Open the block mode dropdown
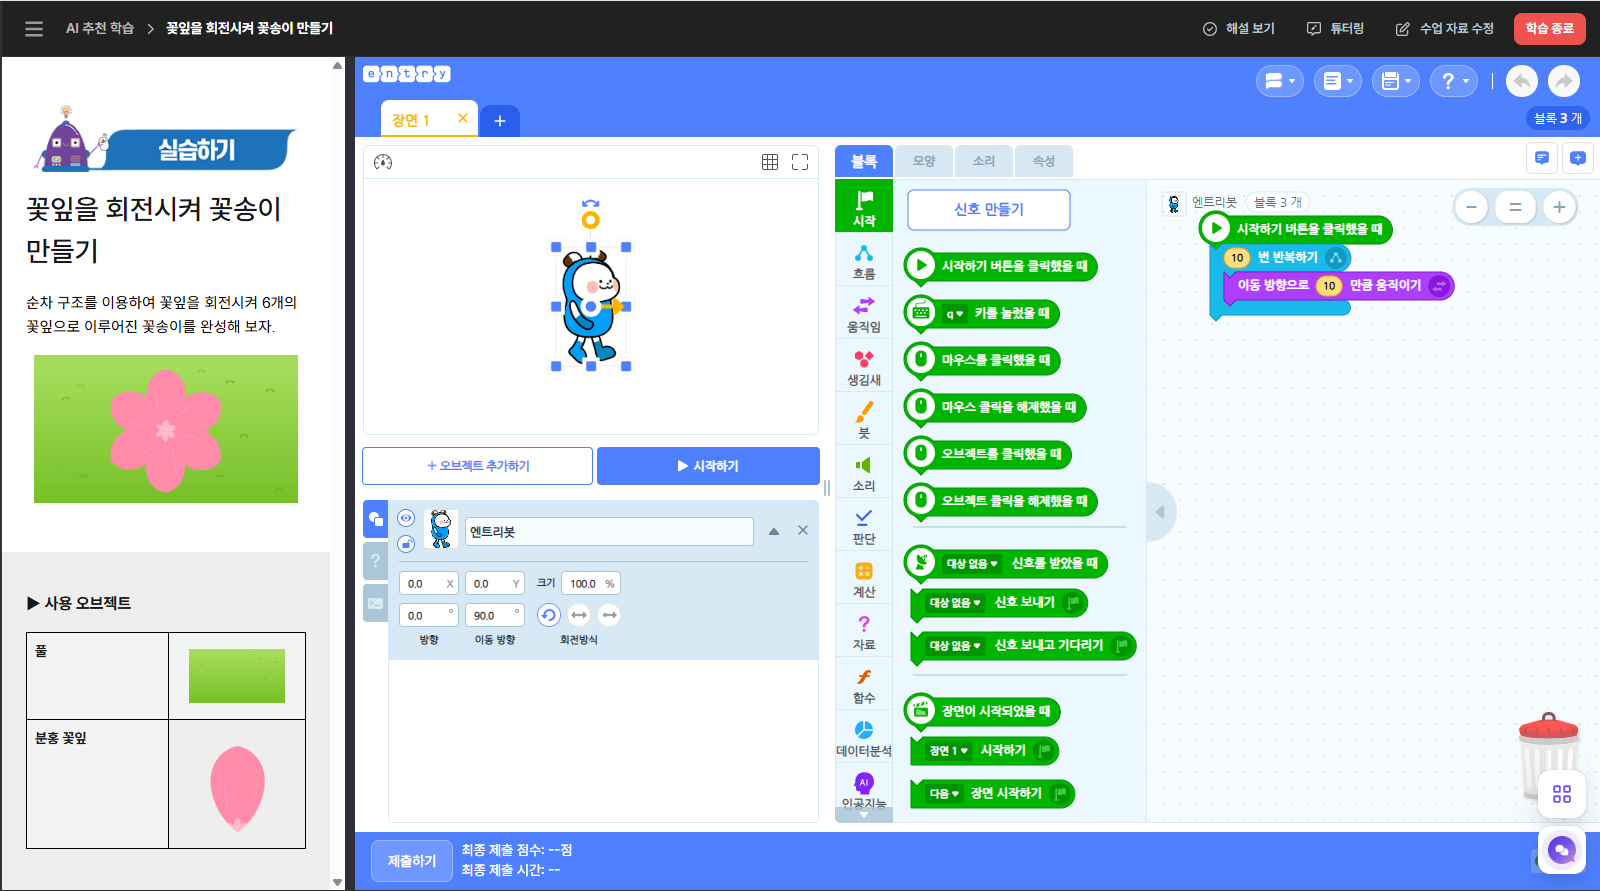Viewport: 1600px width, 891px height. (1280, 81)
